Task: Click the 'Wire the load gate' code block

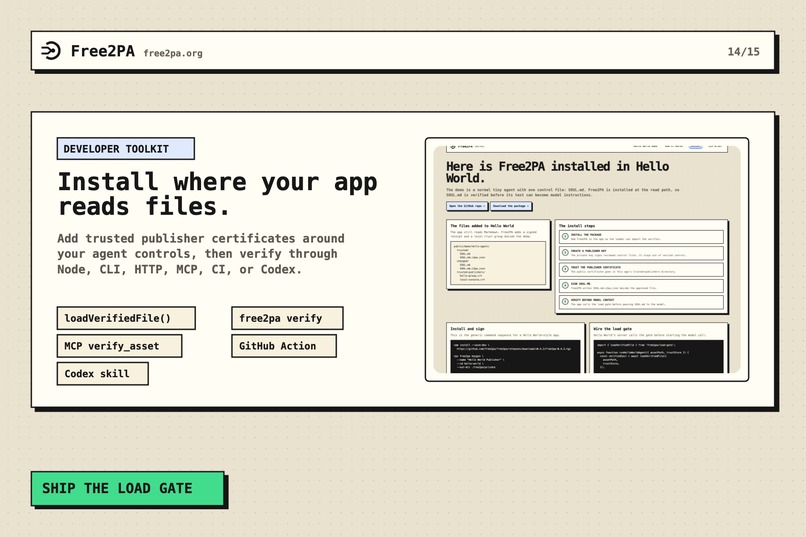Action: pyautogui.click(x=658, y=356)
